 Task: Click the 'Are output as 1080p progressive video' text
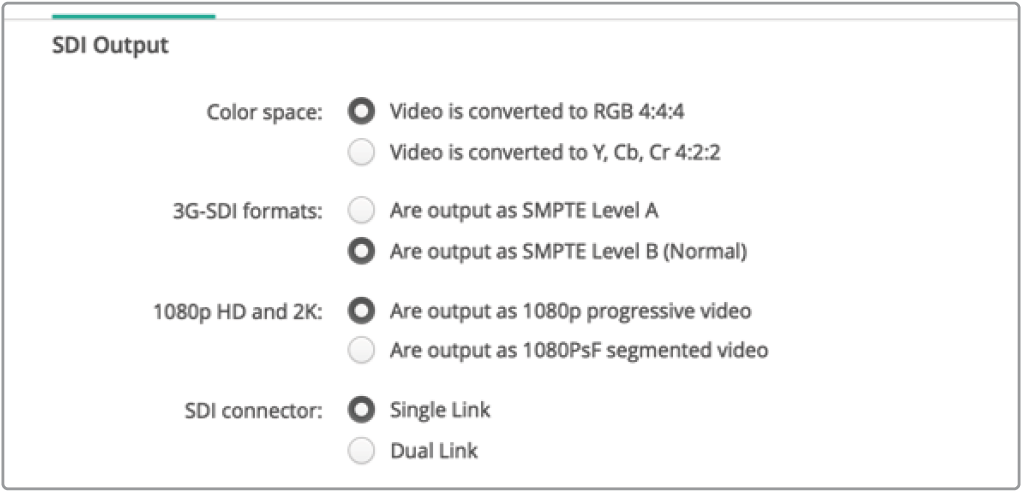570,311
